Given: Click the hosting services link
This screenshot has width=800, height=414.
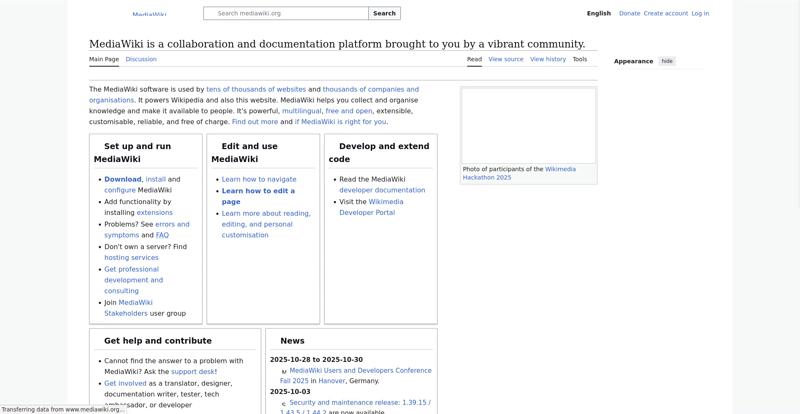Looking at the screenshot, I should point(131,257).
